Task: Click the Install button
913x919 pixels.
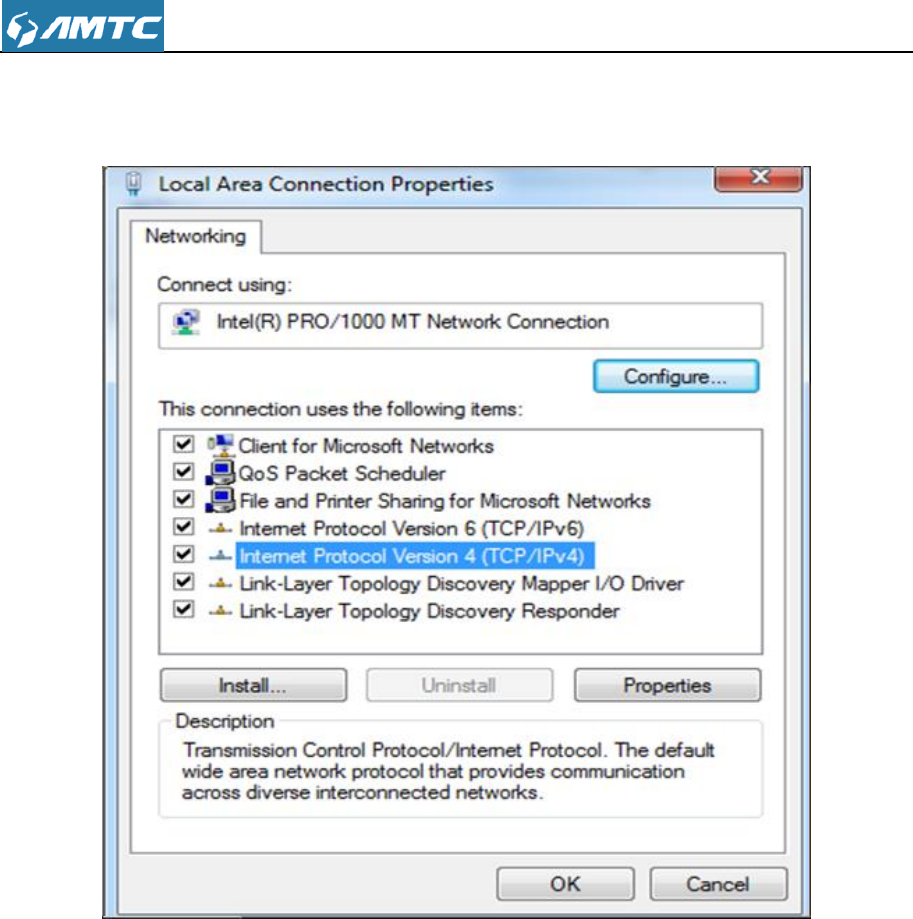Action: pyautogui.click(x=253, y=685)
